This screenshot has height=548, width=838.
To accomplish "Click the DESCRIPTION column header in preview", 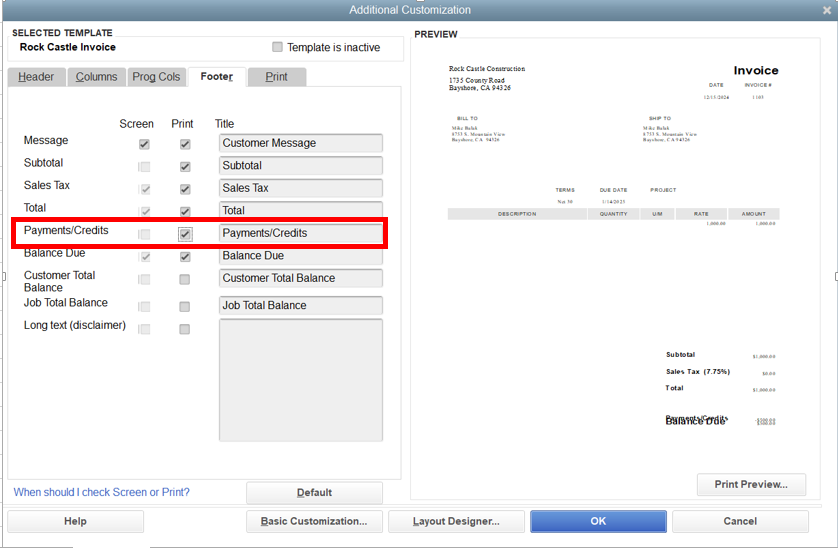I will coord(517,214).
